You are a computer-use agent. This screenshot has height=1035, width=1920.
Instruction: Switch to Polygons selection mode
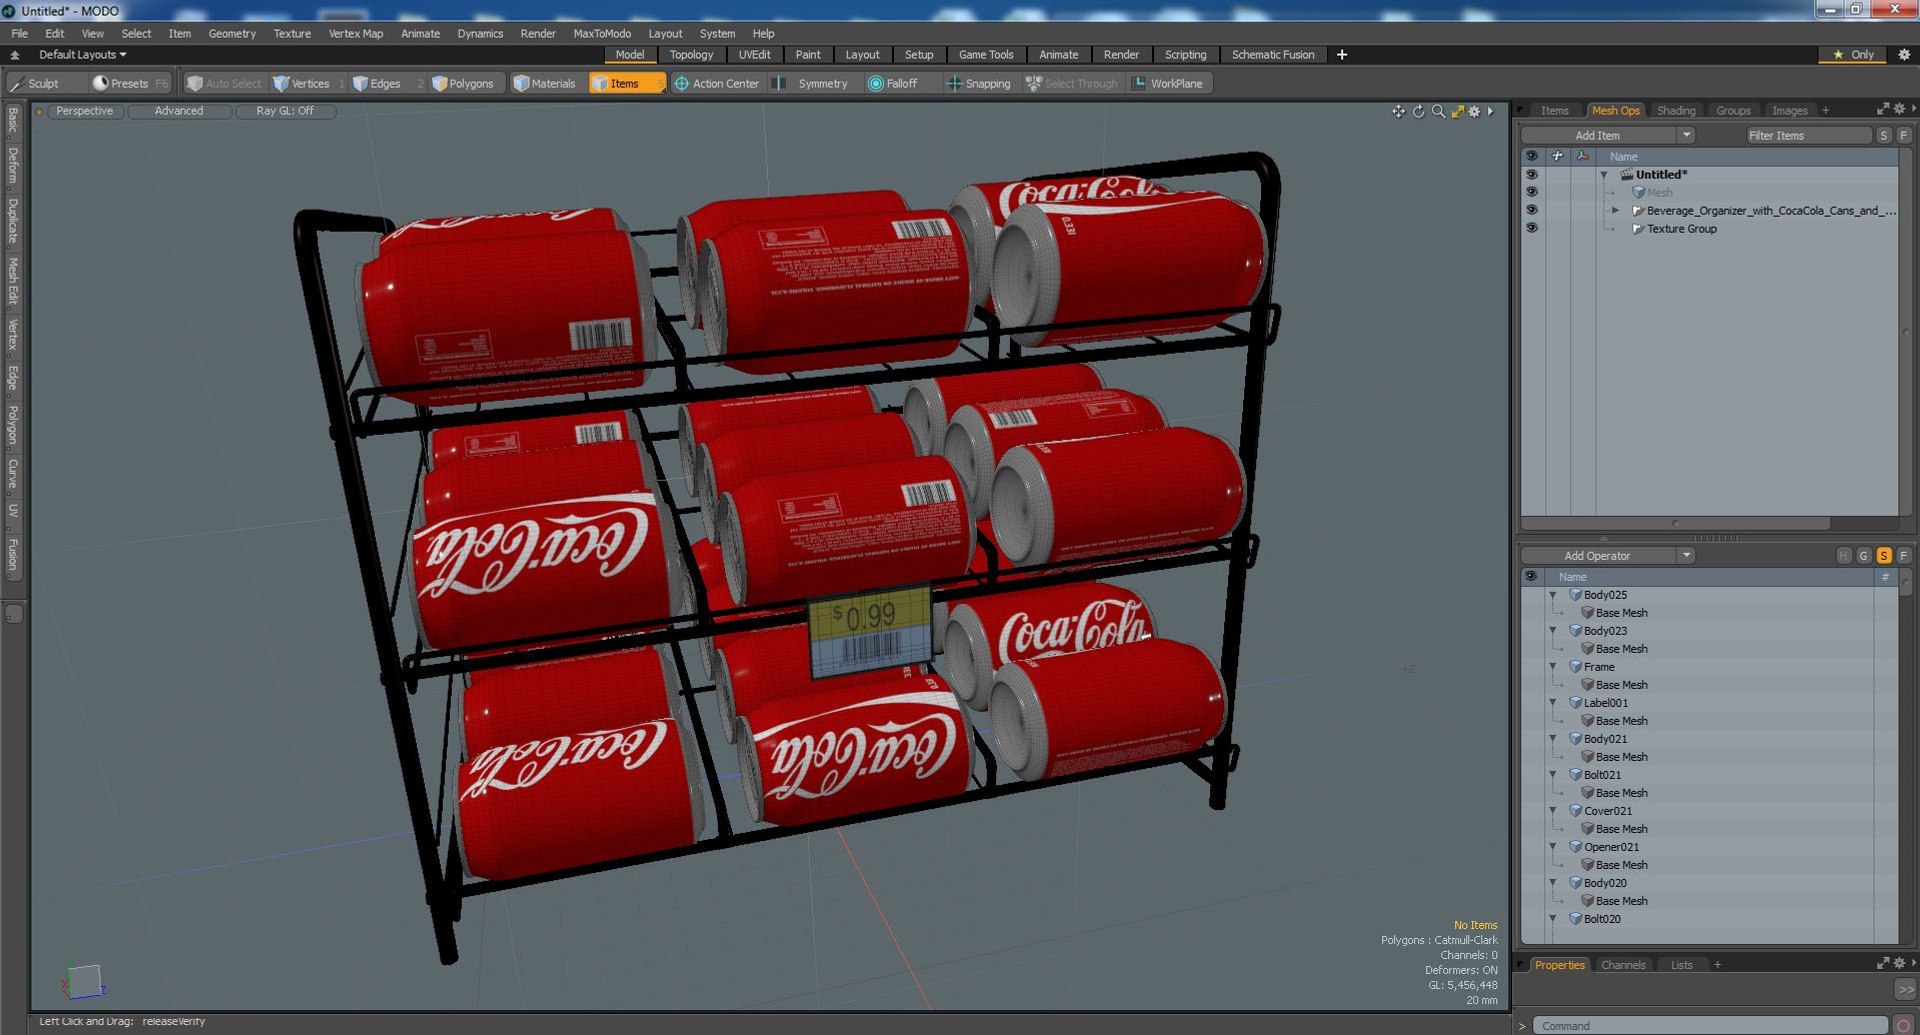(463, 84)
